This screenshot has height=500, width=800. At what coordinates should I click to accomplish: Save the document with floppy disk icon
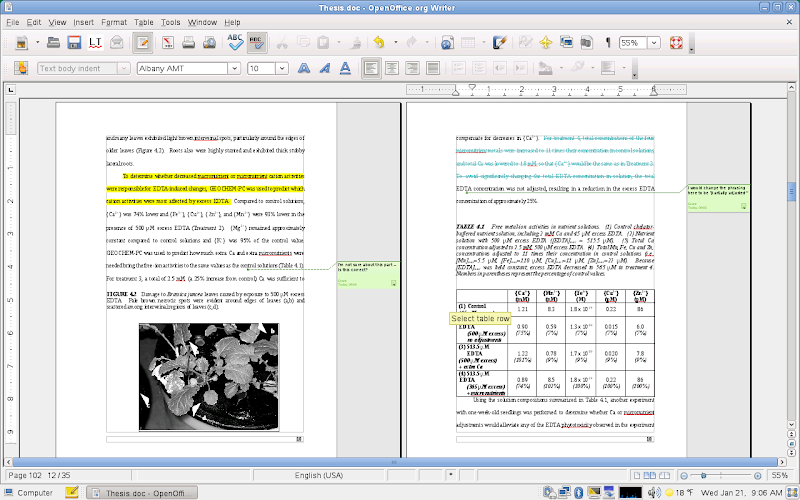pos(74,43)
